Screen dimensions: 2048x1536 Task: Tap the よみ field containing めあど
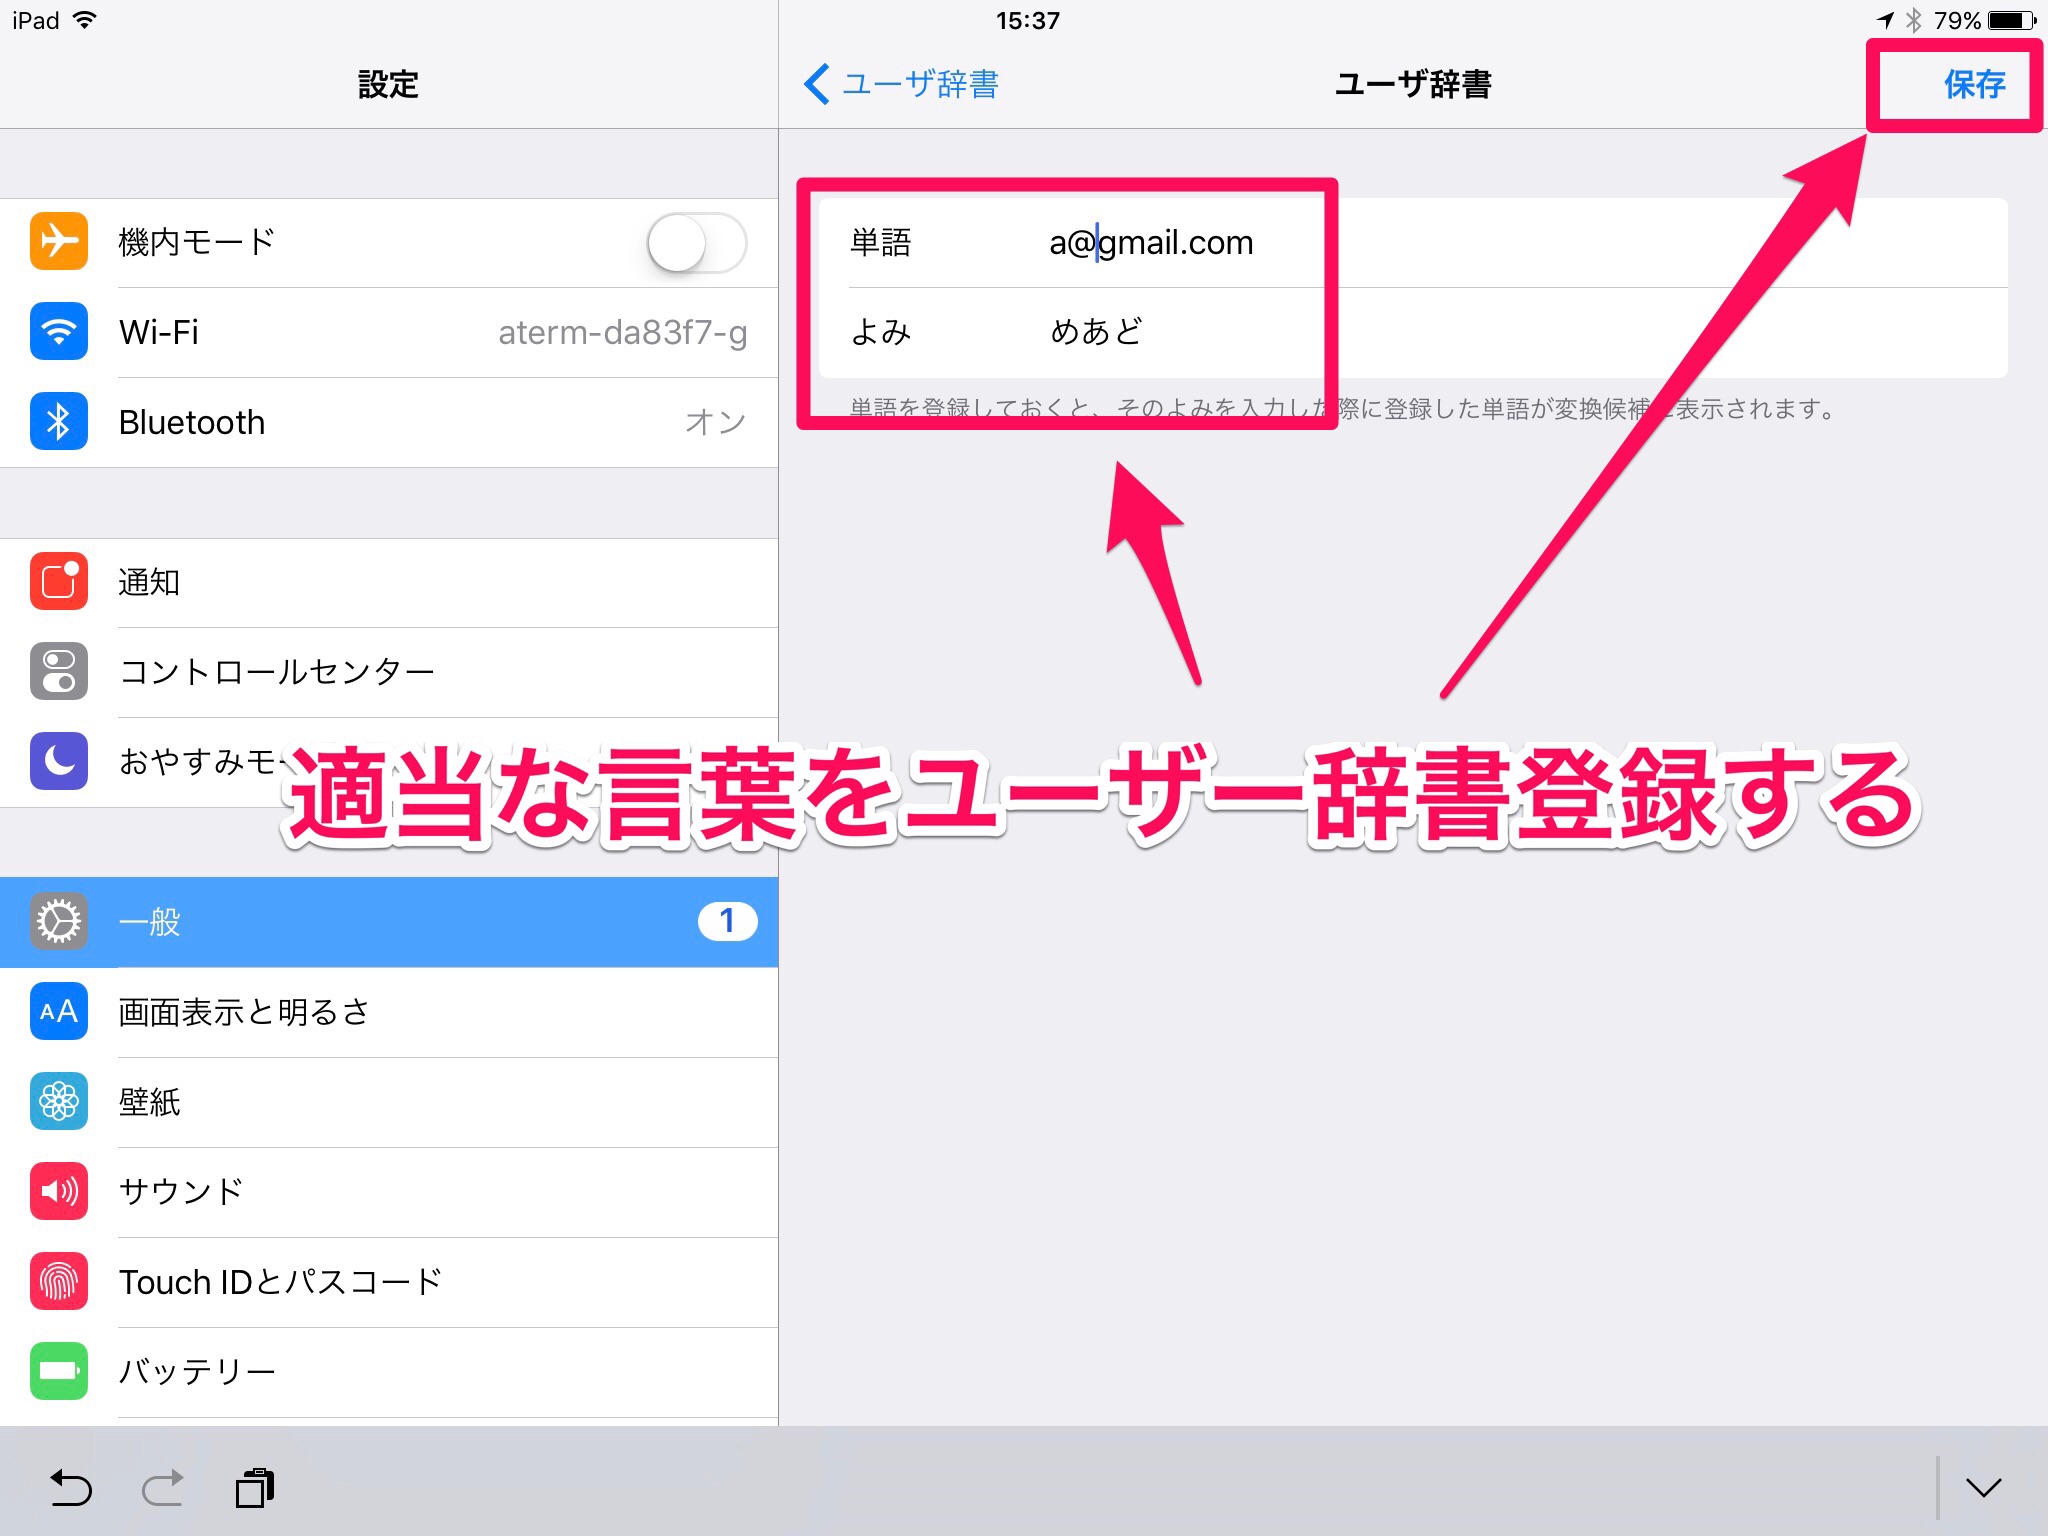click(x=1096, y=332)
